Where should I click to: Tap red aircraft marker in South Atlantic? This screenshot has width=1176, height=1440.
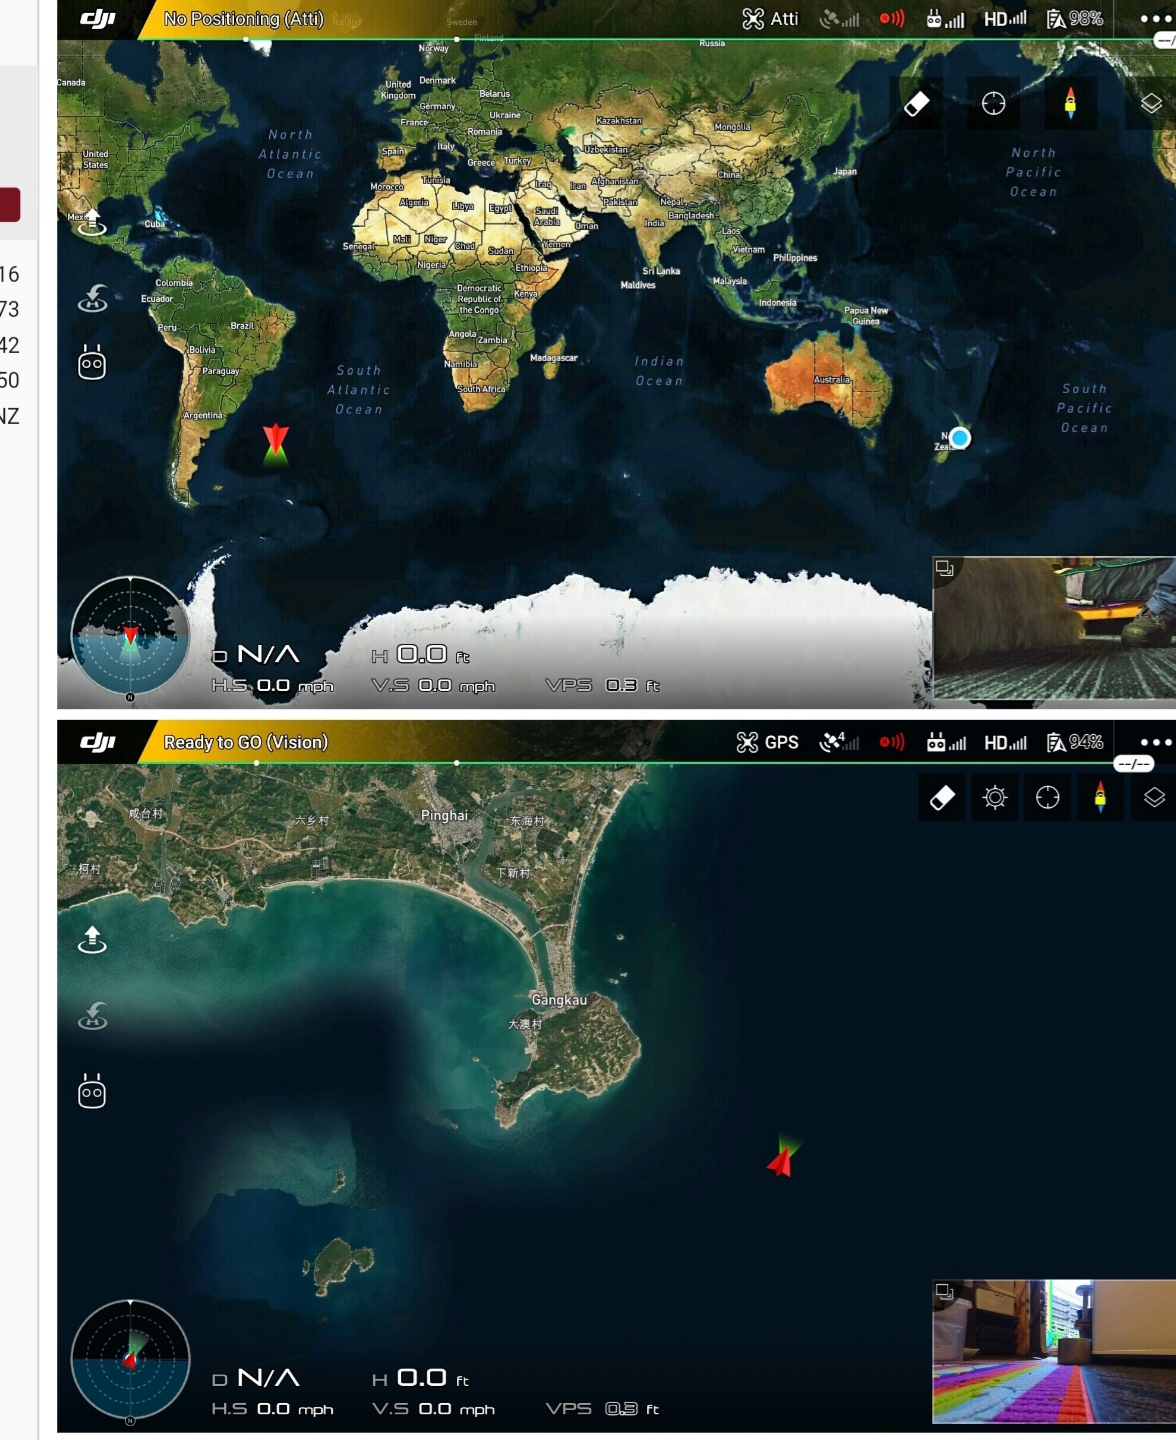coord(276,443)
